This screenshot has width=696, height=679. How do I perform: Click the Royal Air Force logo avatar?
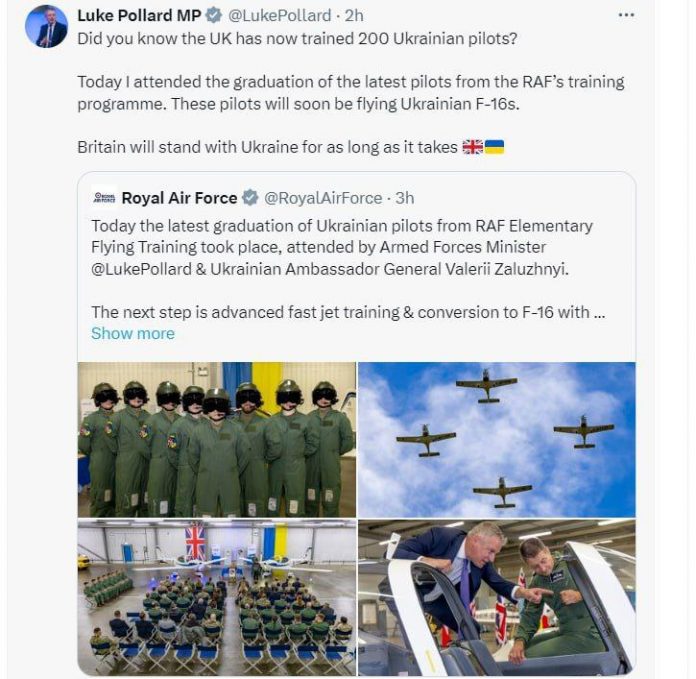[x=104, y=198]
